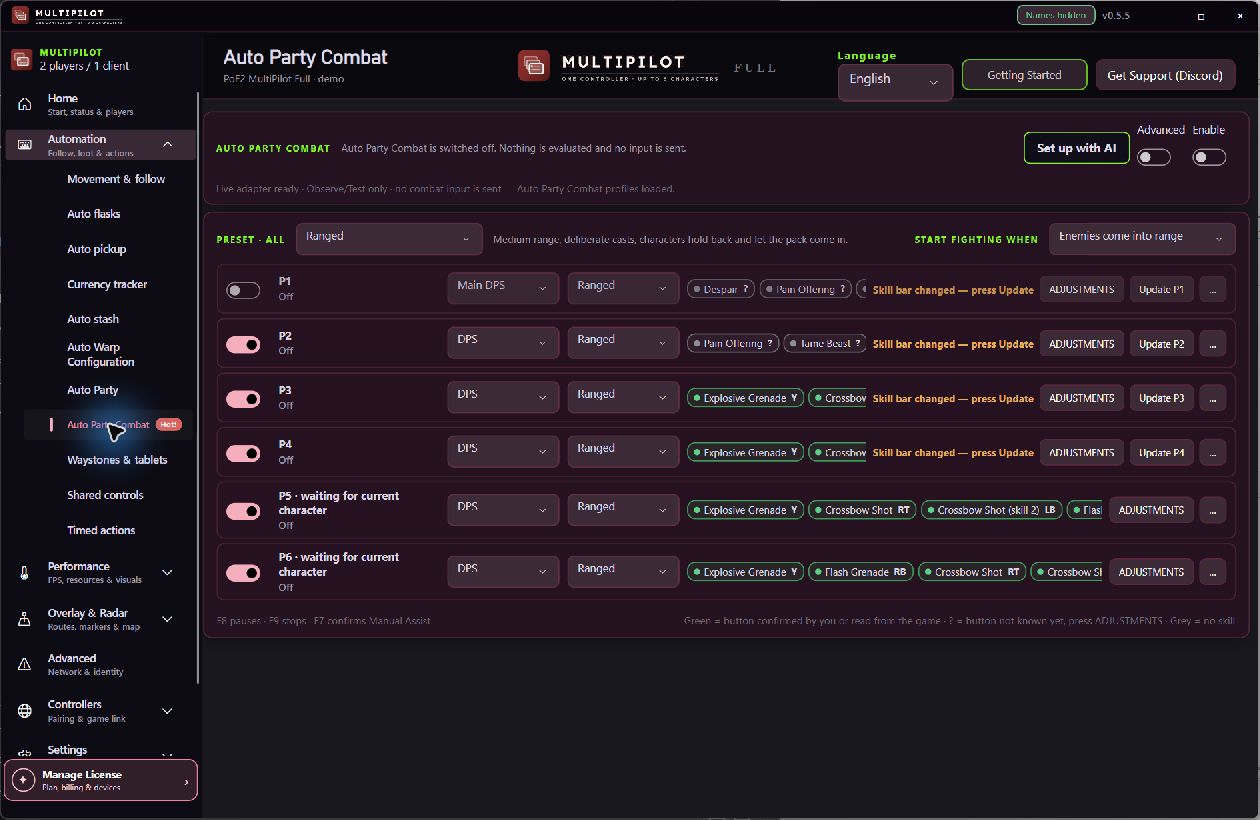The height and width of the screenshot is (820, 1260).
Task: Open the Start Fighting When dropdown
Action: click(1142, 239)
